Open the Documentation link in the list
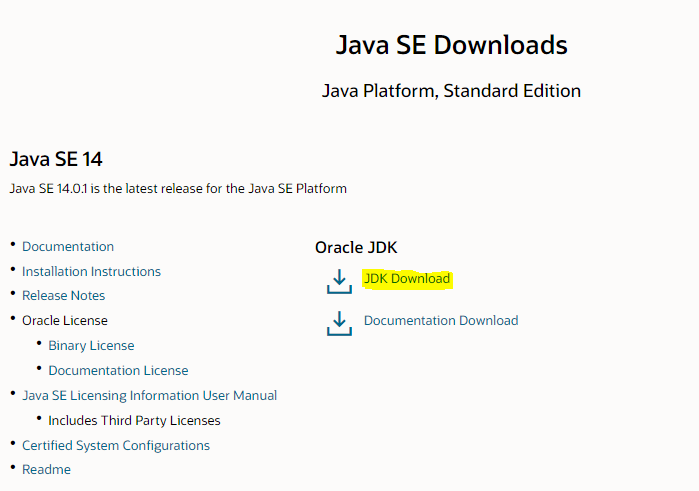 [68, 247]
